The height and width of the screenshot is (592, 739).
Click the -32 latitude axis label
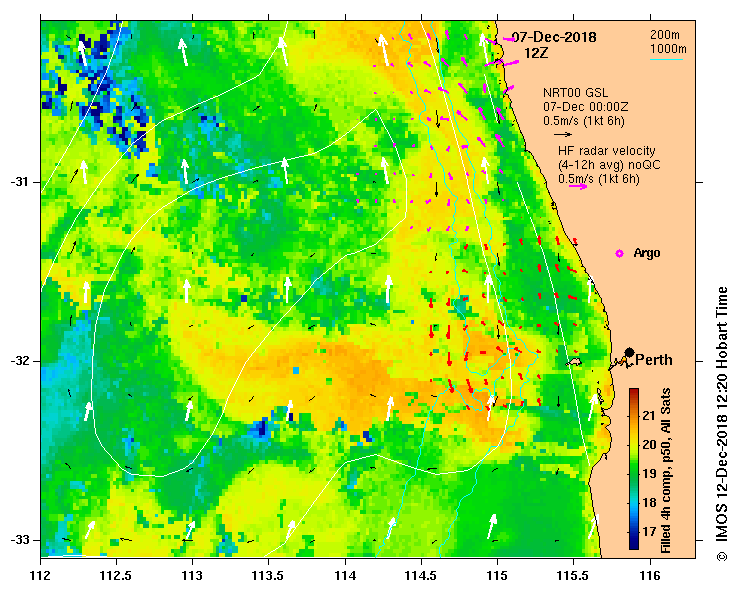(20, 361)
